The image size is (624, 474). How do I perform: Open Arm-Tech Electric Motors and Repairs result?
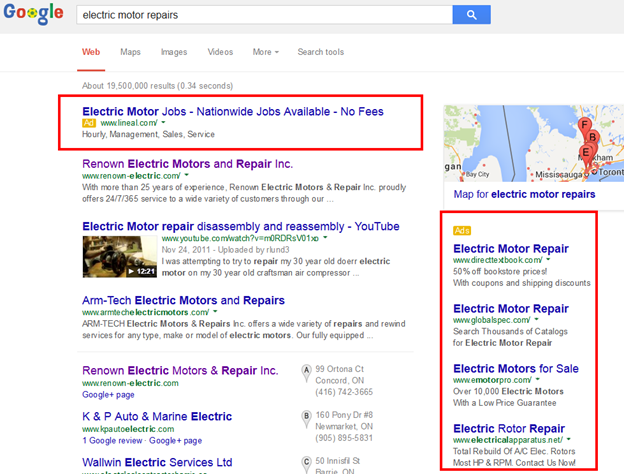[183, 300]
